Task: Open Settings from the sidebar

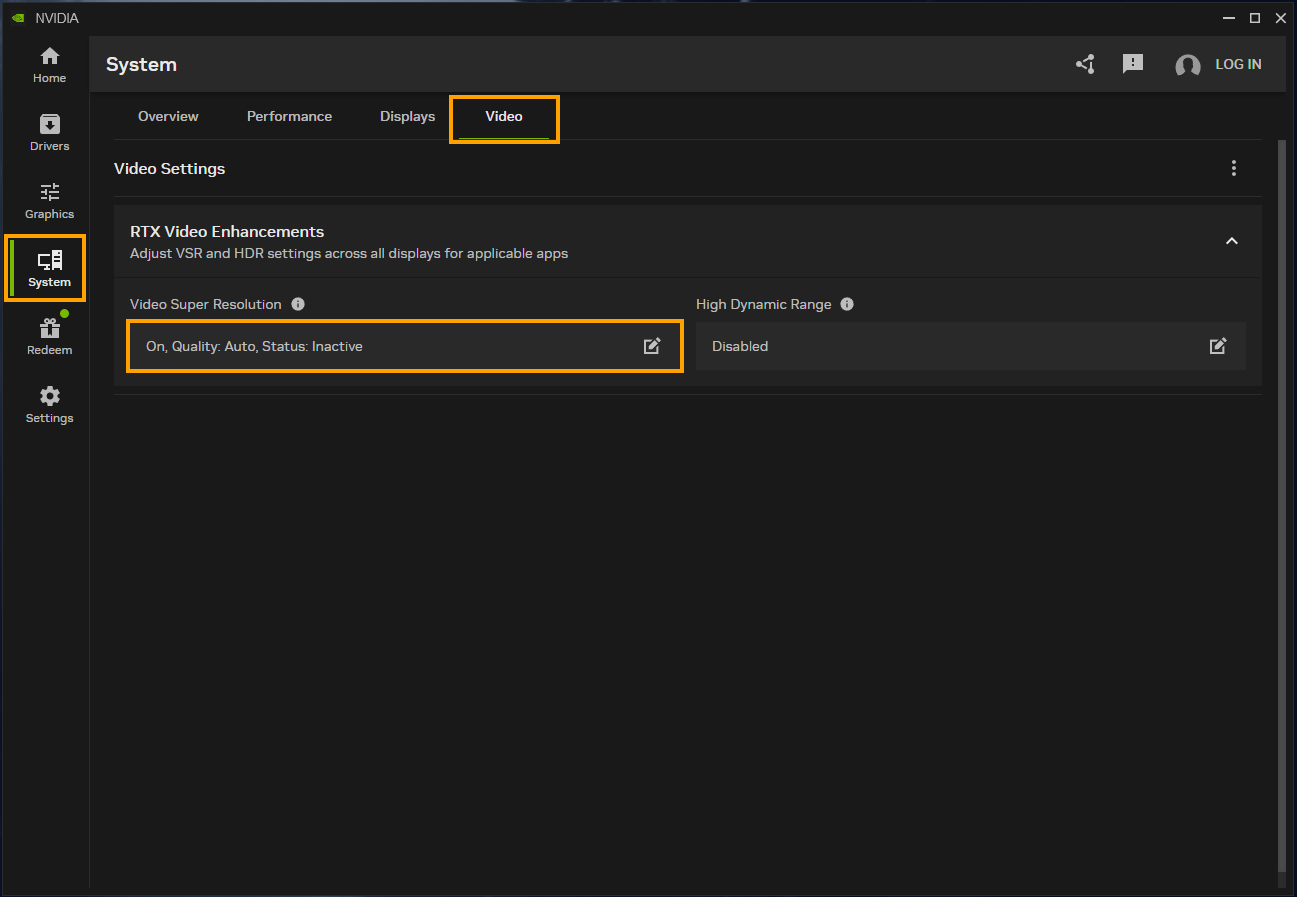Action: tap(49, 405)
